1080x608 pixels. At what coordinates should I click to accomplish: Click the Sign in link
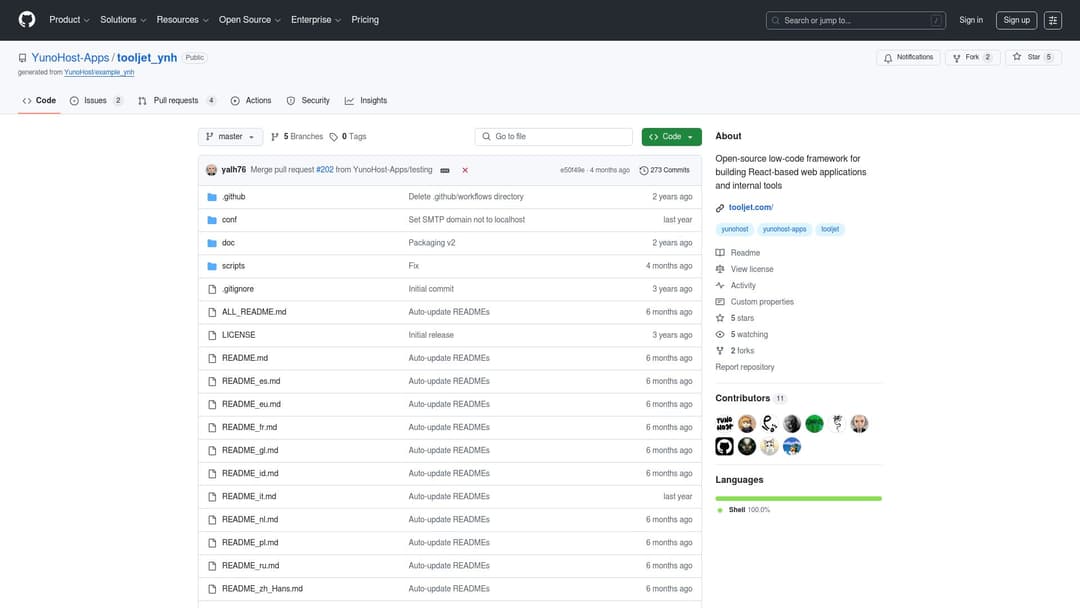(970, 20)
